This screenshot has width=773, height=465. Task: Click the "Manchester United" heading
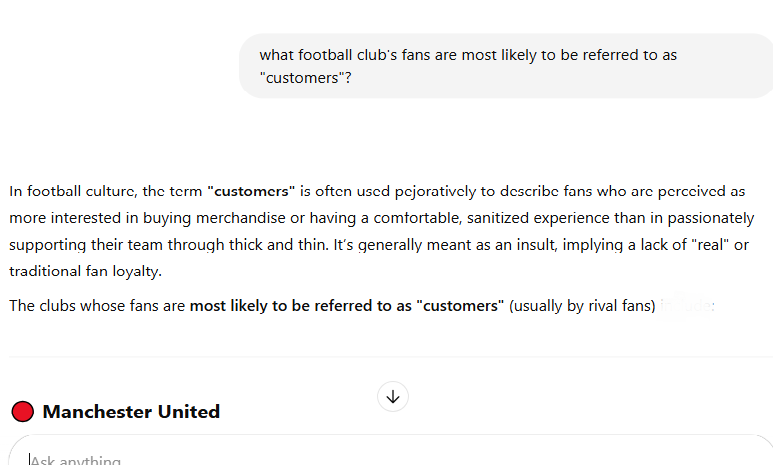point(131,412)
